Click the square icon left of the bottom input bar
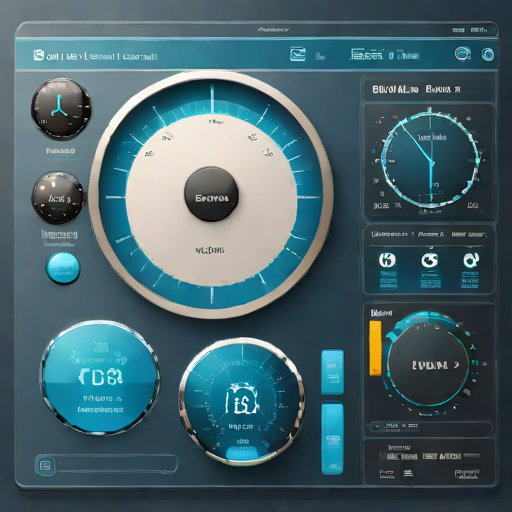512x512 pixels. pos(45,465)
